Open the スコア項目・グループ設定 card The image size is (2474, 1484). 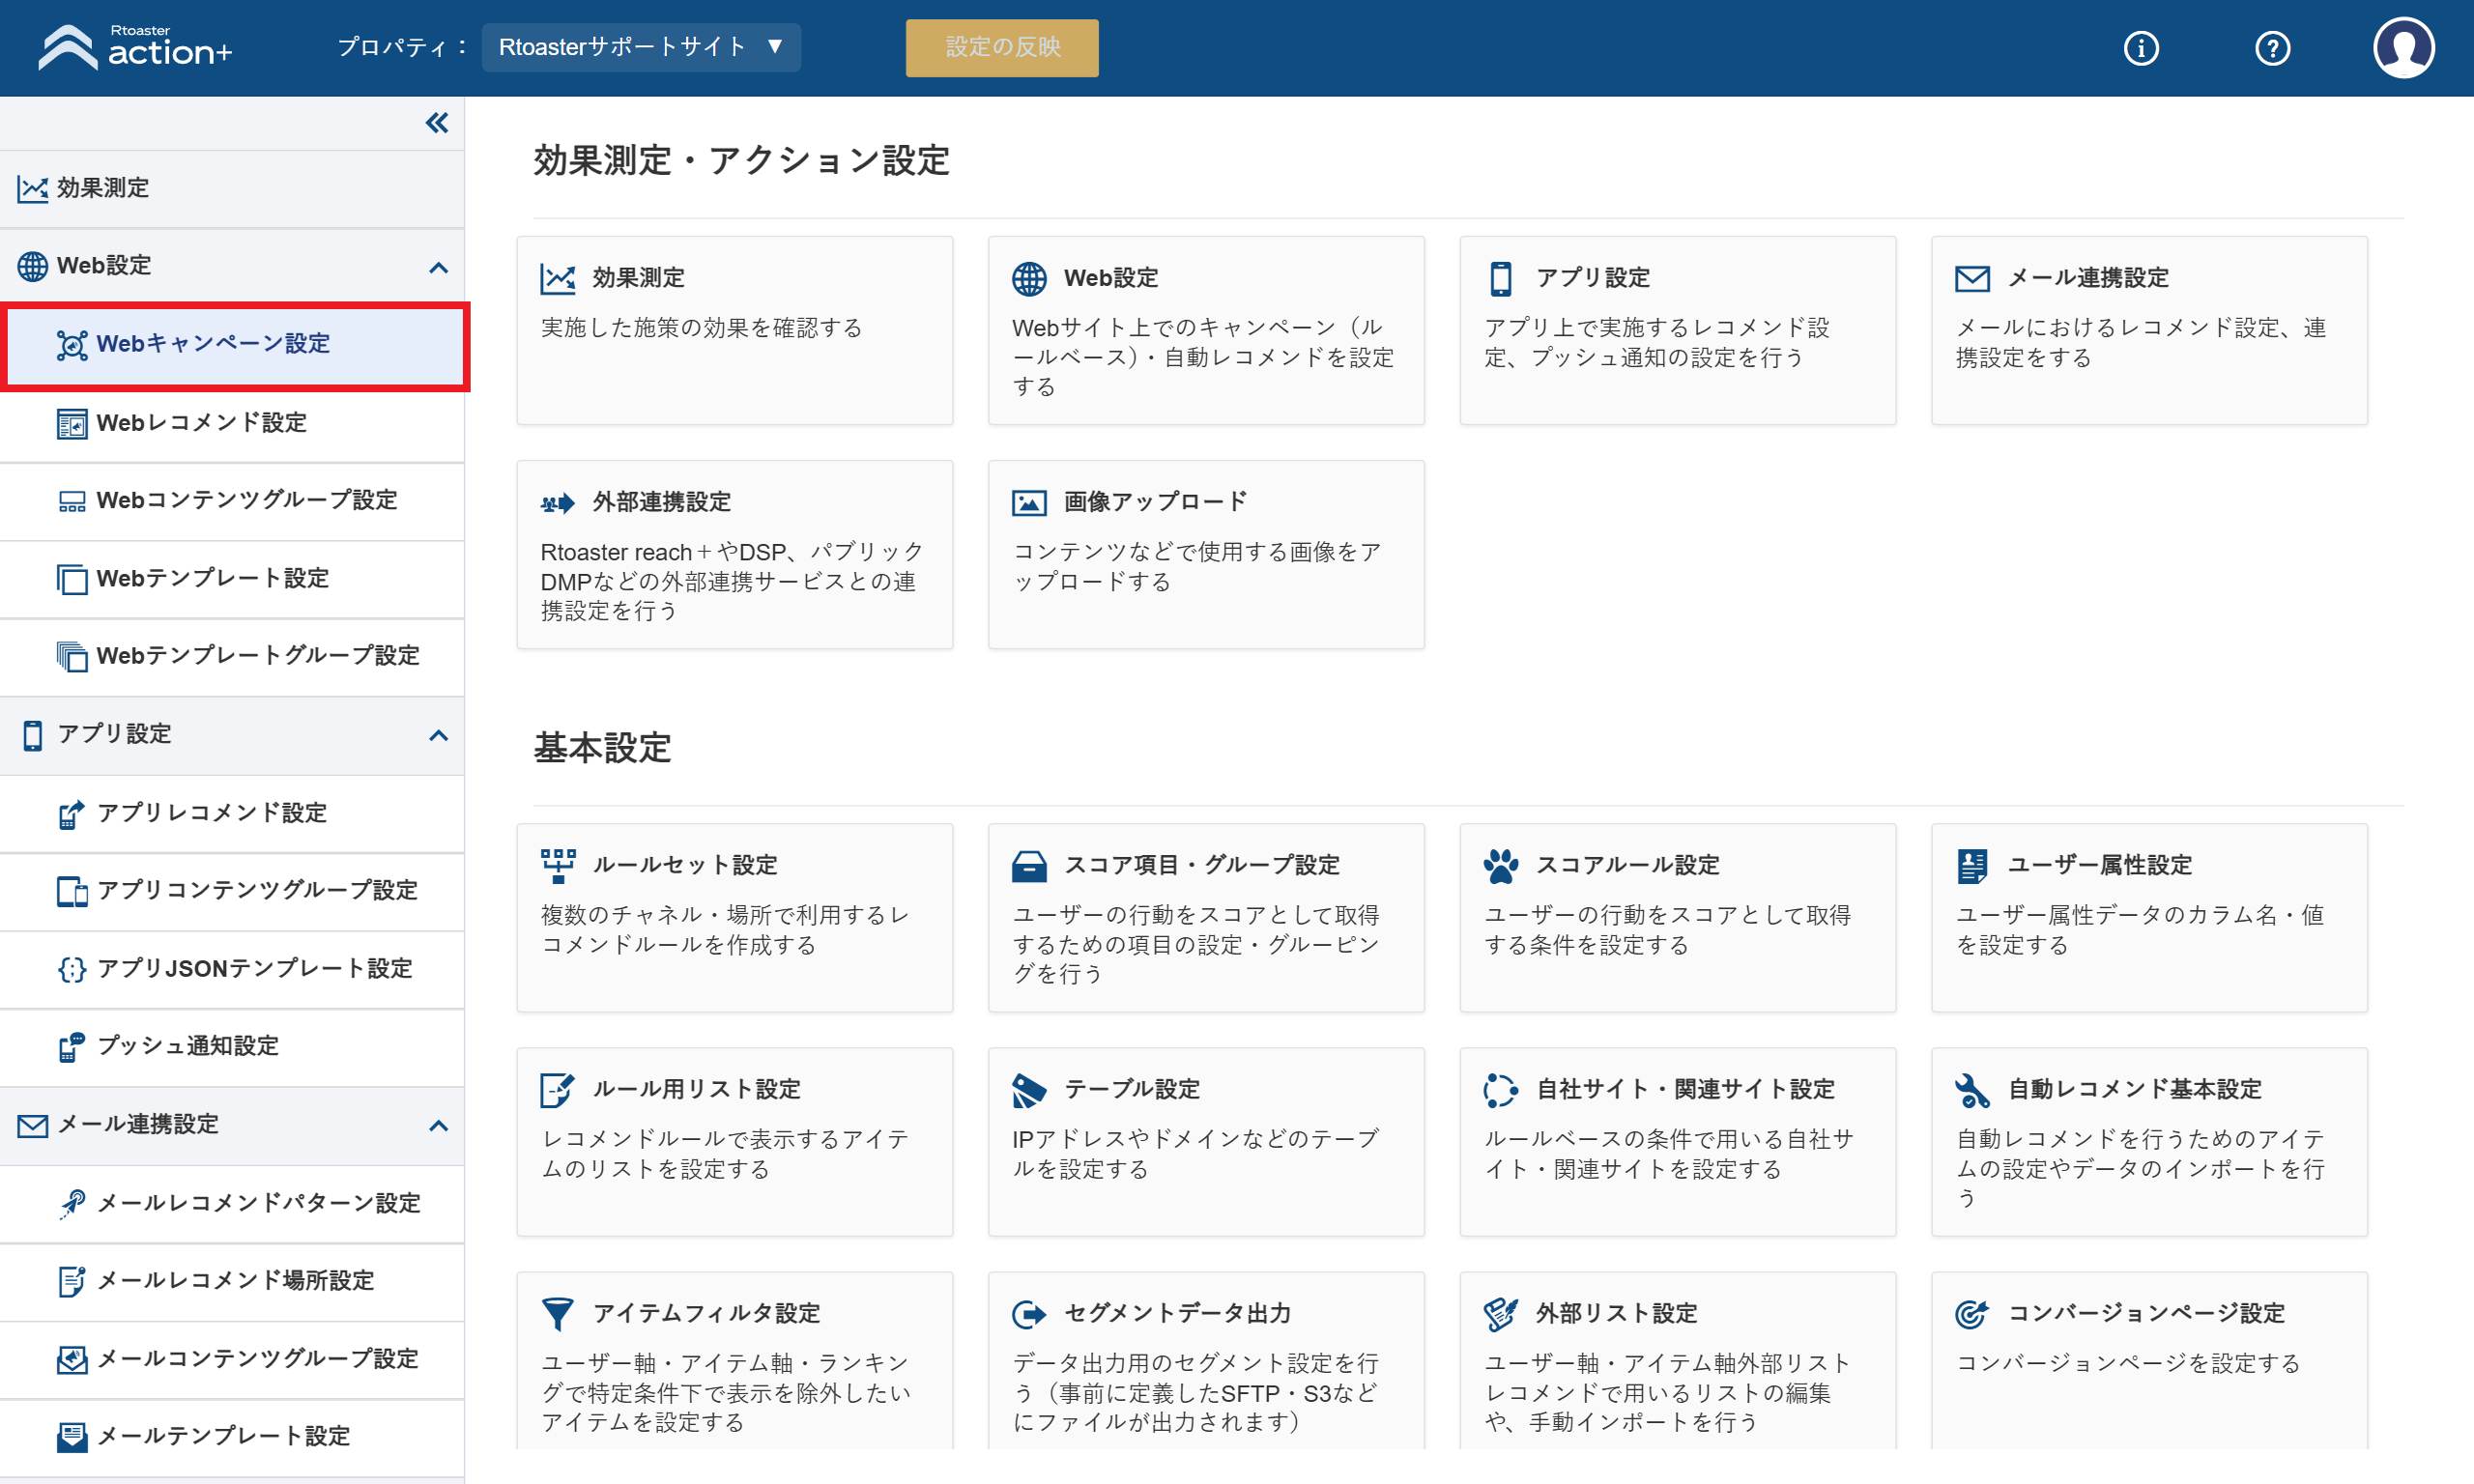(x=1206, y=918)
